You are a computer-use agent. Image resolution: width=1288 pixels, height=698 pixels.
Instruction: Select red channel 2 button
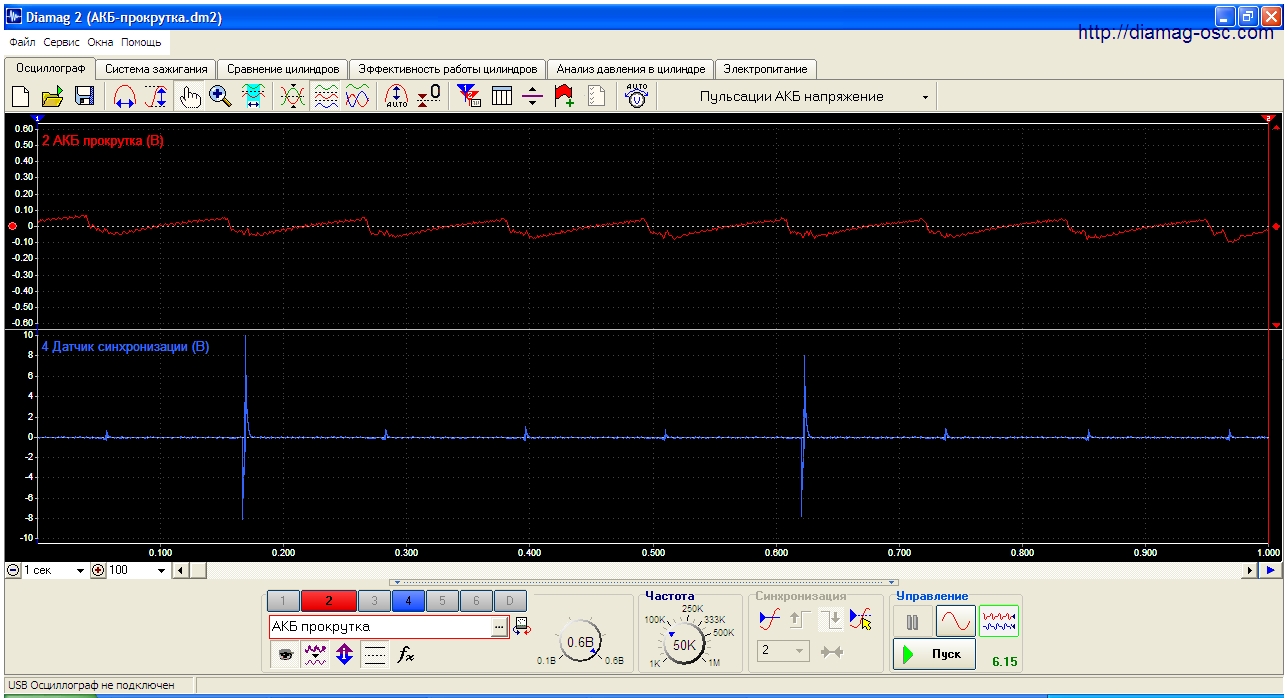[x=329, y=601]
